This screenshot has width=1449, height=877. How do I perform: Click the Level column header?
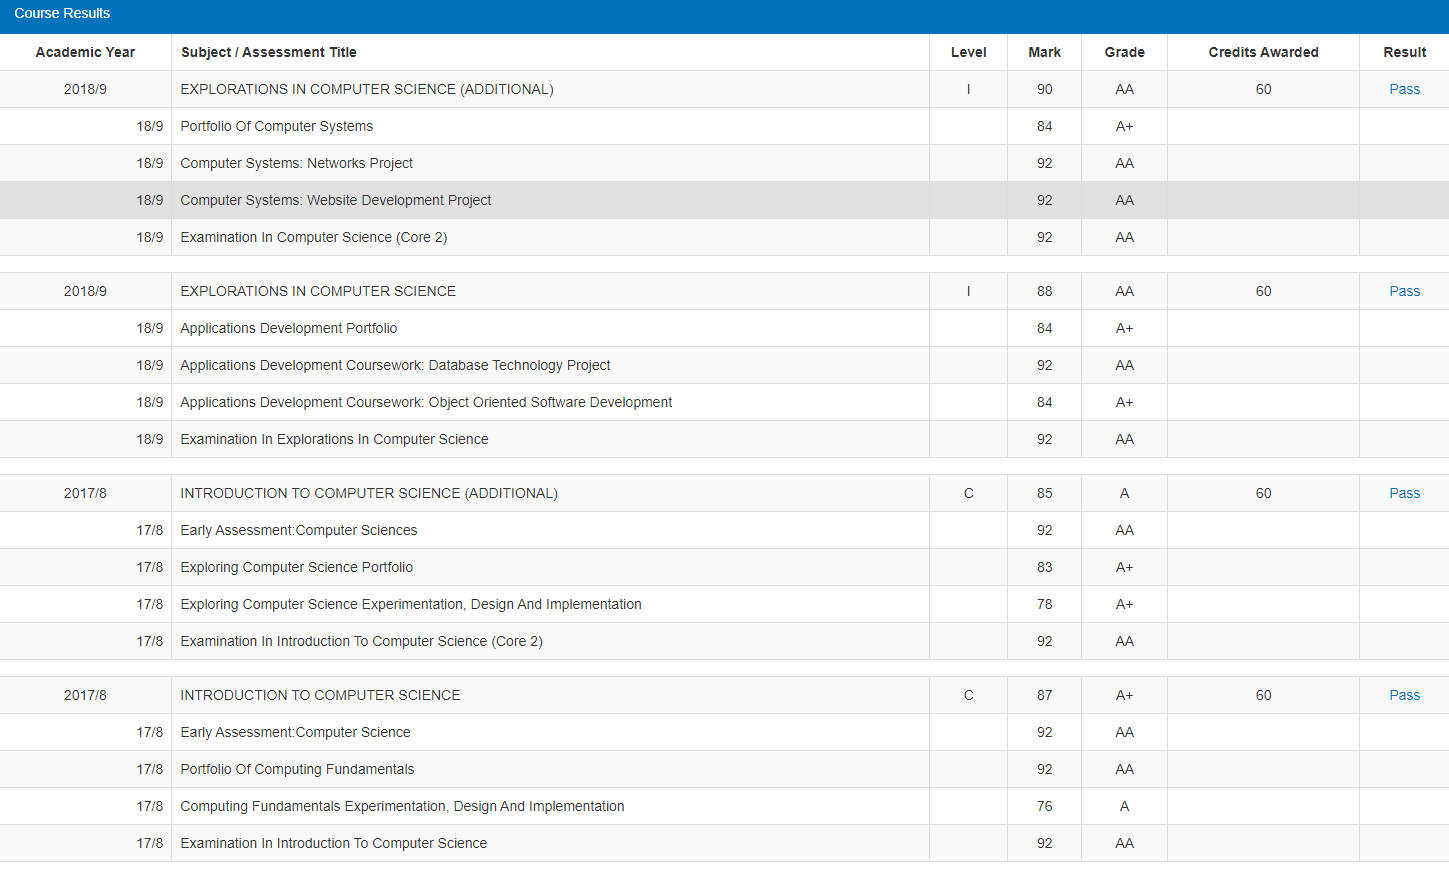[968, 52]
